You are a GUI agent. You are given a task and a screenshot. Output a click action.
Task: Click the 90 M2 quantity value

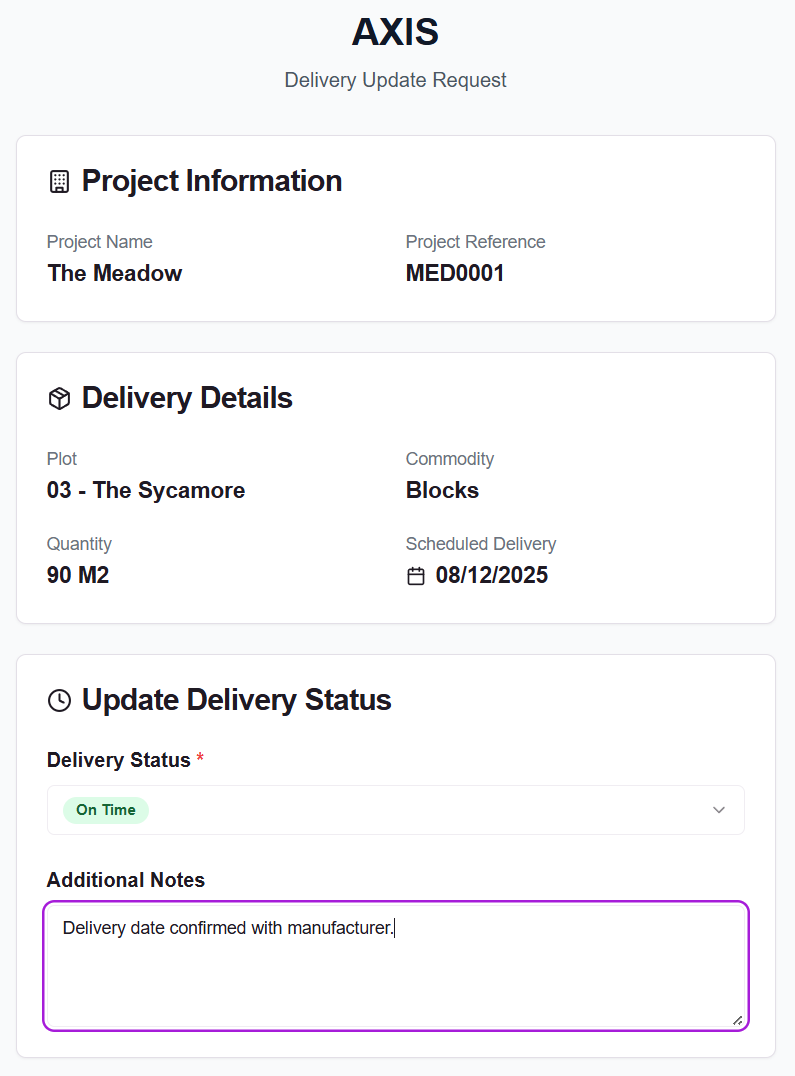(78, 575)
